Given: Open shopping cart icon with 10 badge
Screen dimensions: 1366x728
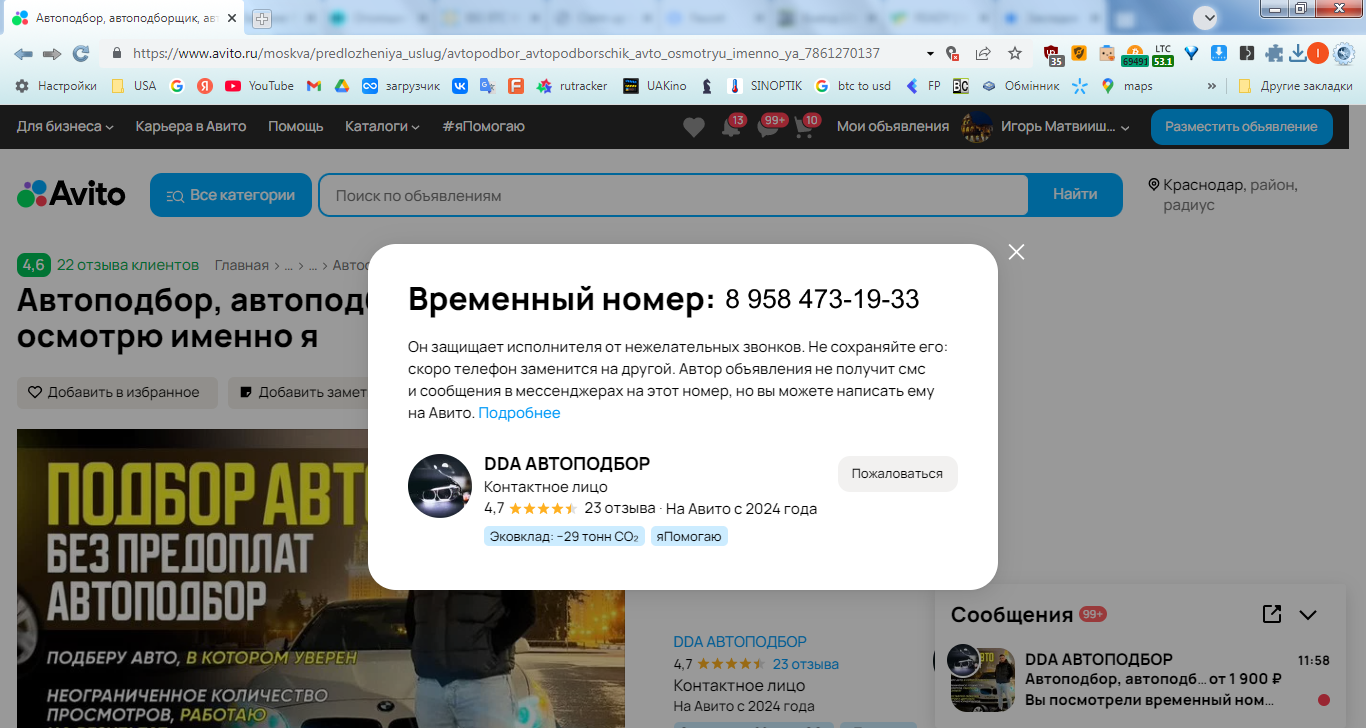Looking at the screenshot, I should point(805,127).
